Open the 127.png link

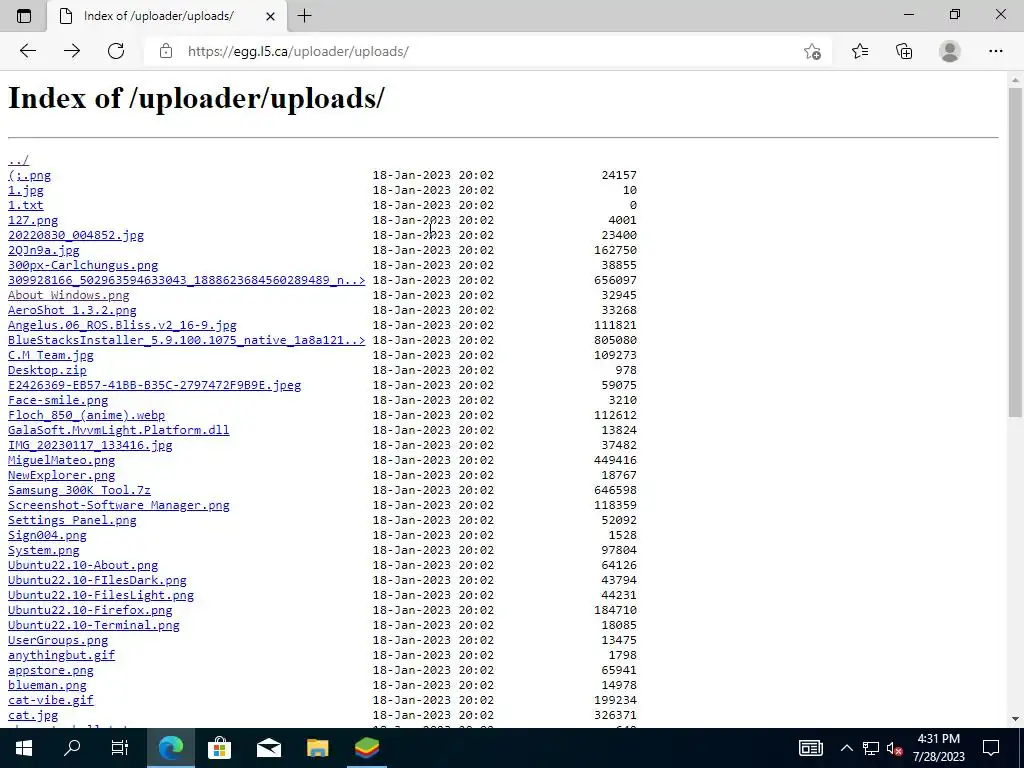[x=33, y=220]
